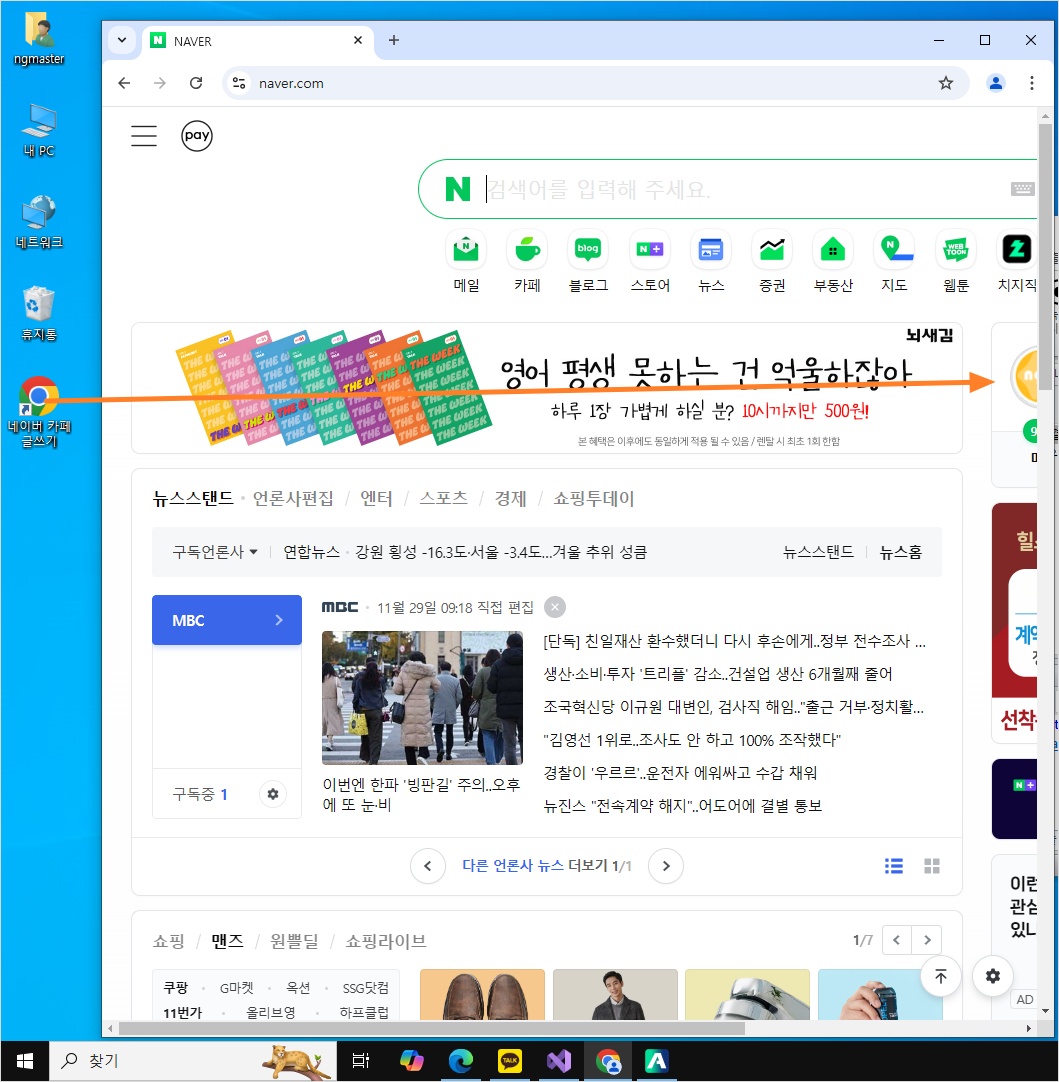Select the 경제 tab
1059x1082 pixels.
(511, 498)
